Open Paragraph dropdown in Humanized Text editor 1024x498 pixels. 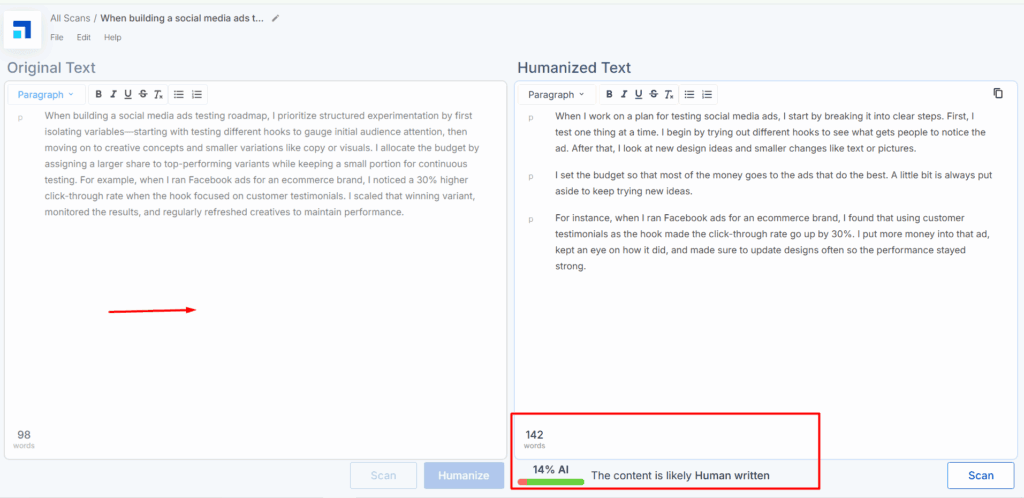coord(556,94)
